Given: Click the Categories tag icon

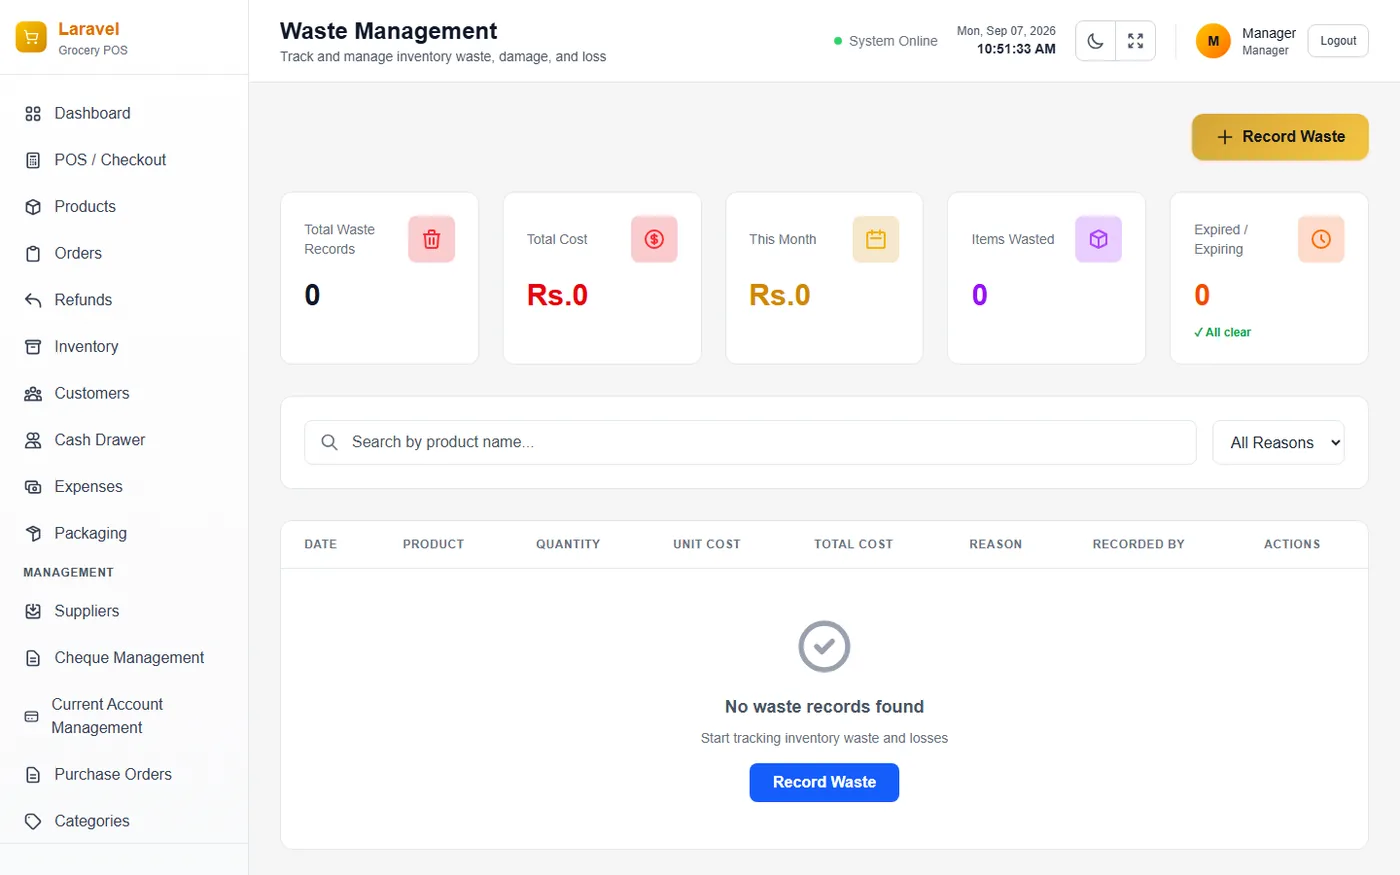Looking at the screenshot, I should tap(33, 821).
